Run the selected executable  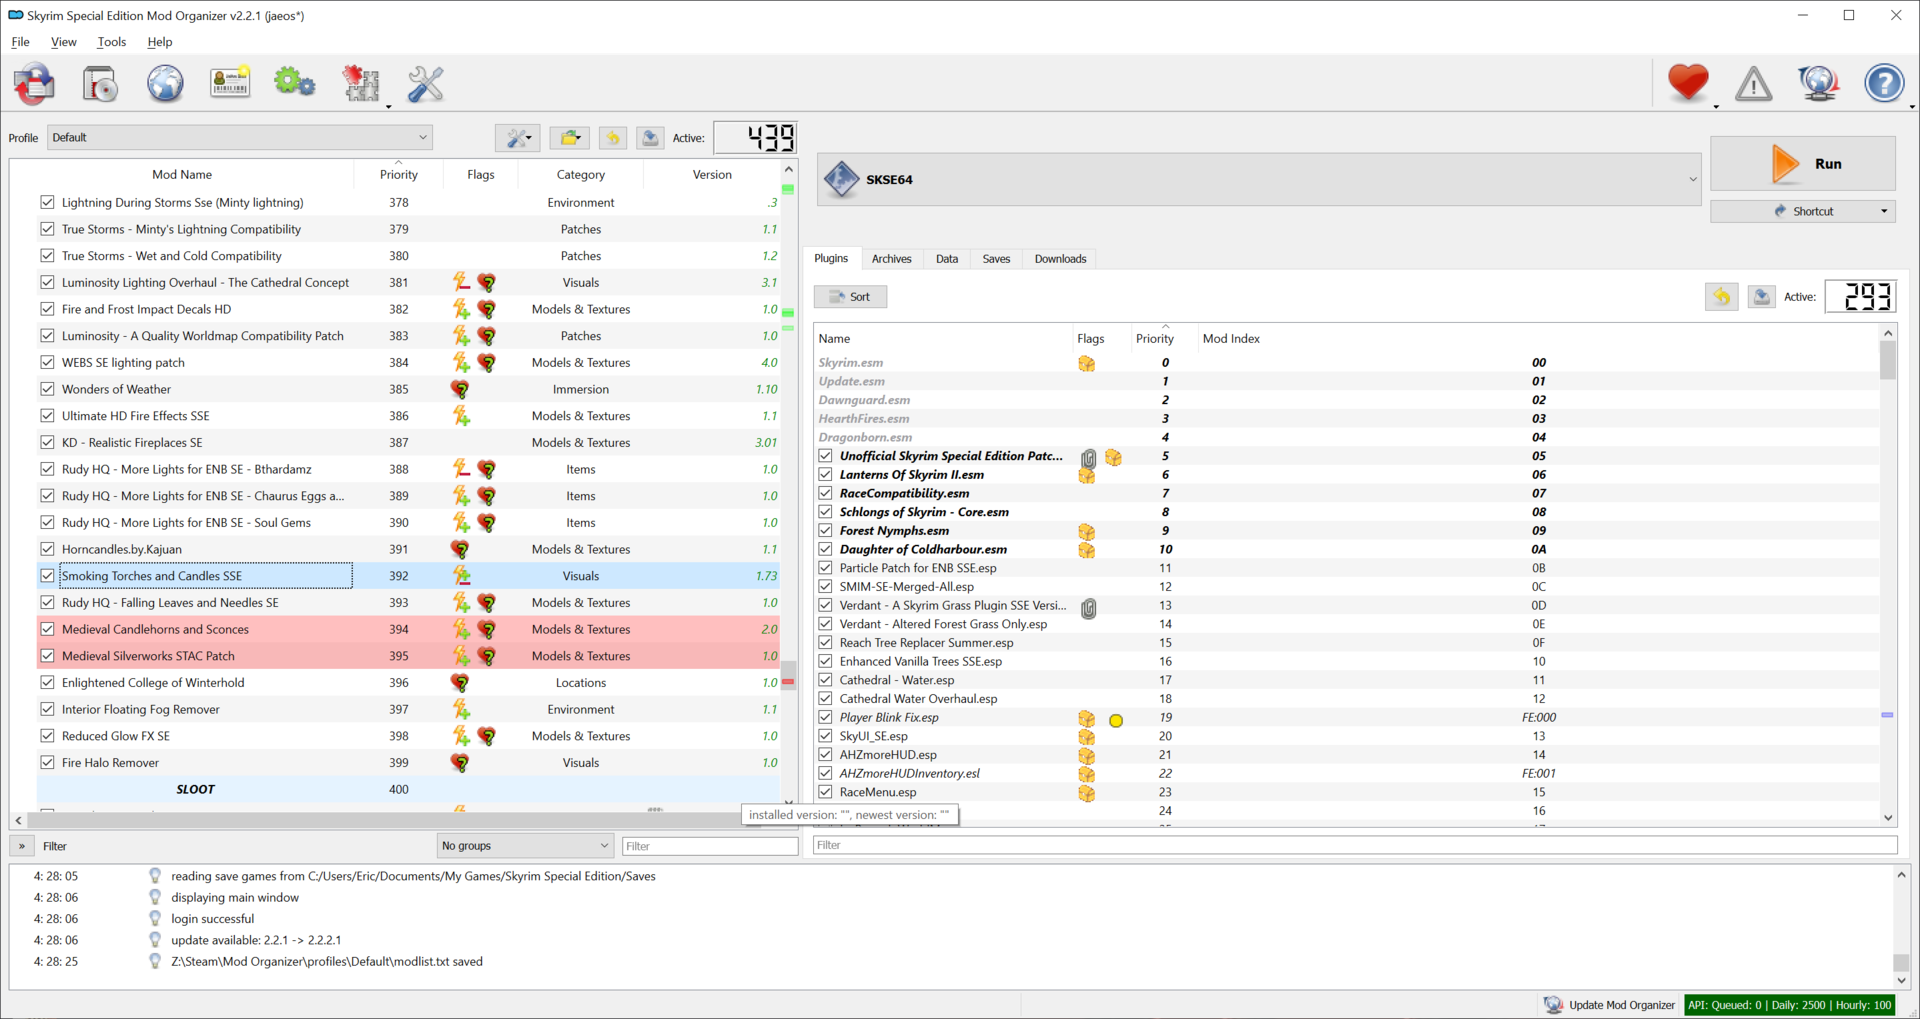pyautogui.click(x=1803, y=164)
